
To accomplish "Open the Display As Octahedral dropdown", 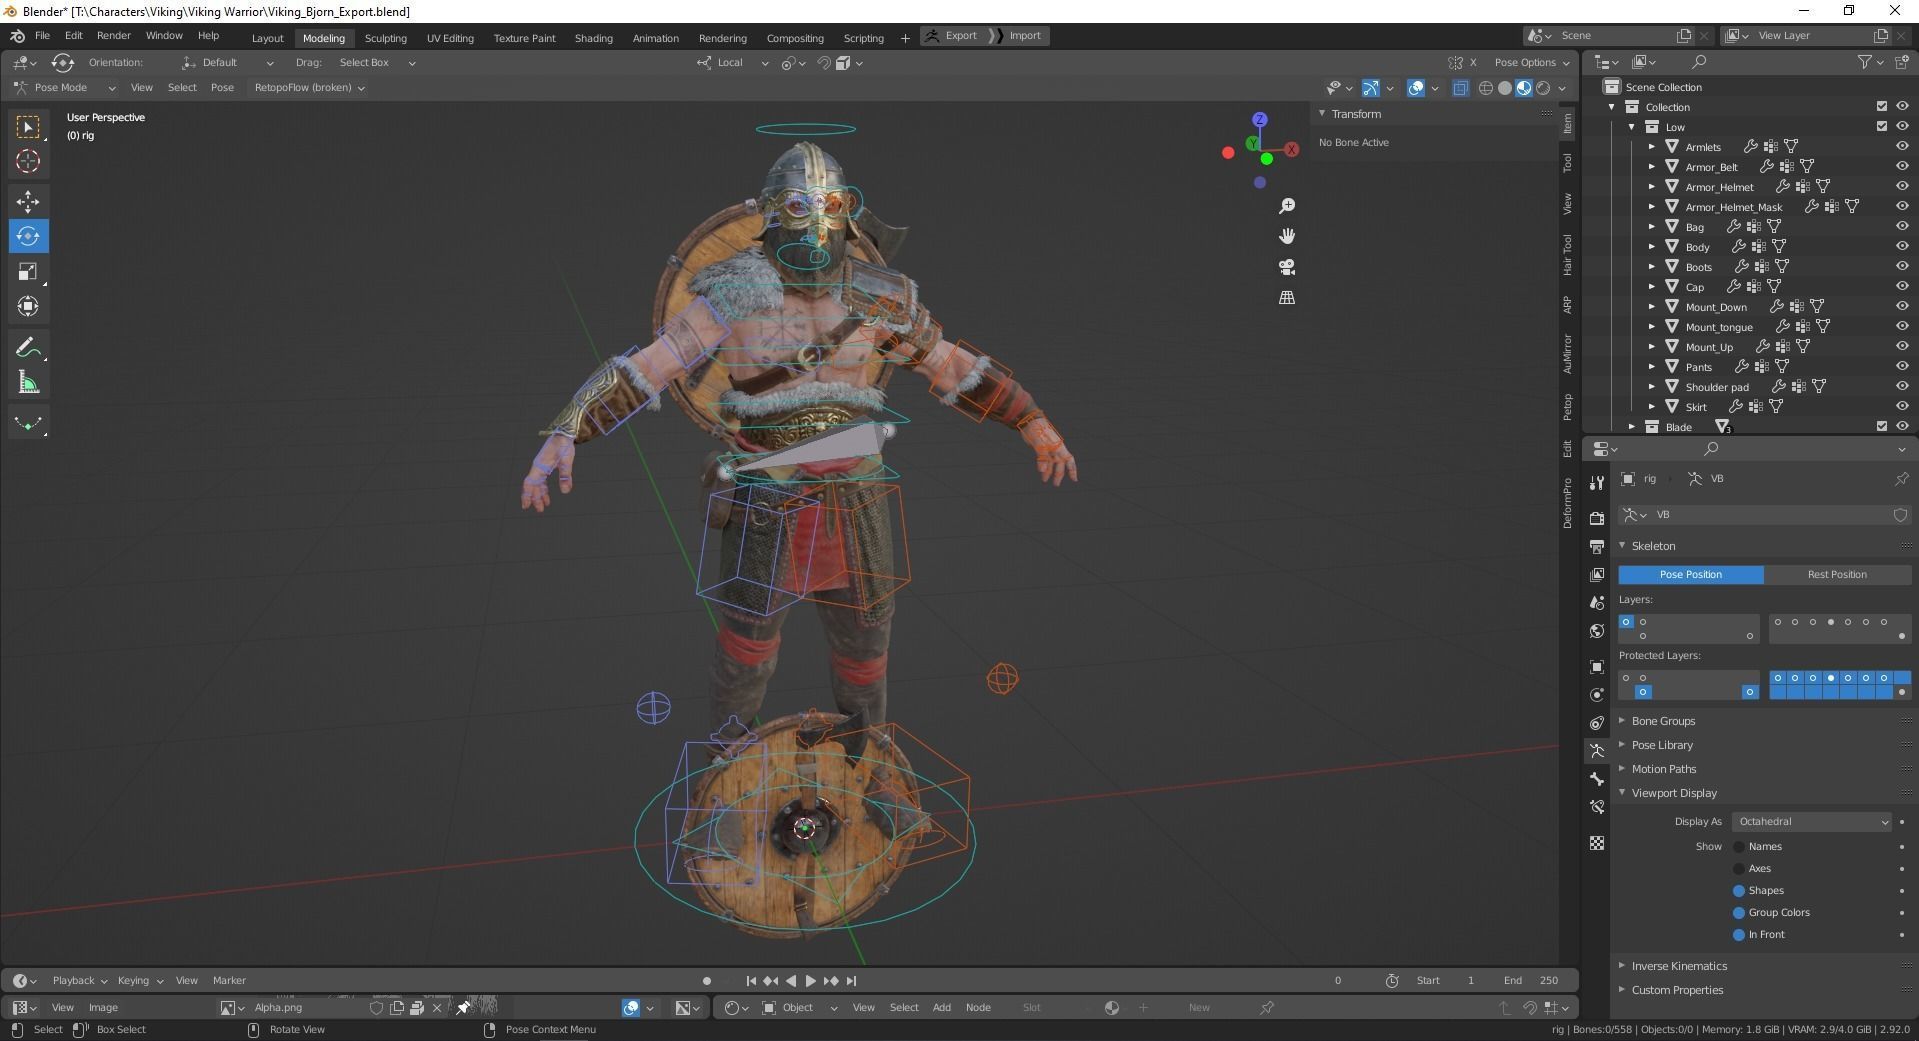I will (1812, 822).
